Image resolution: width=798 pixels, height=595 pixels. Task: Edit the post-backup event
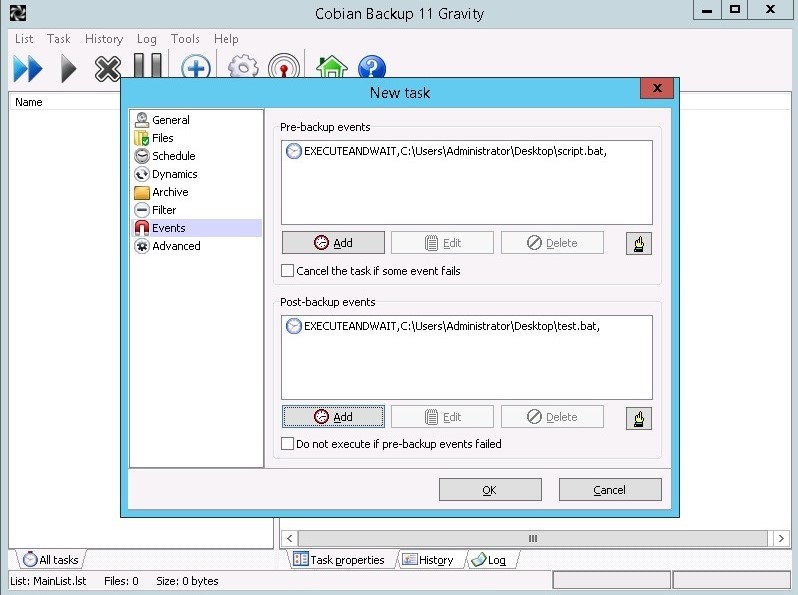click(x=442, y=417)
